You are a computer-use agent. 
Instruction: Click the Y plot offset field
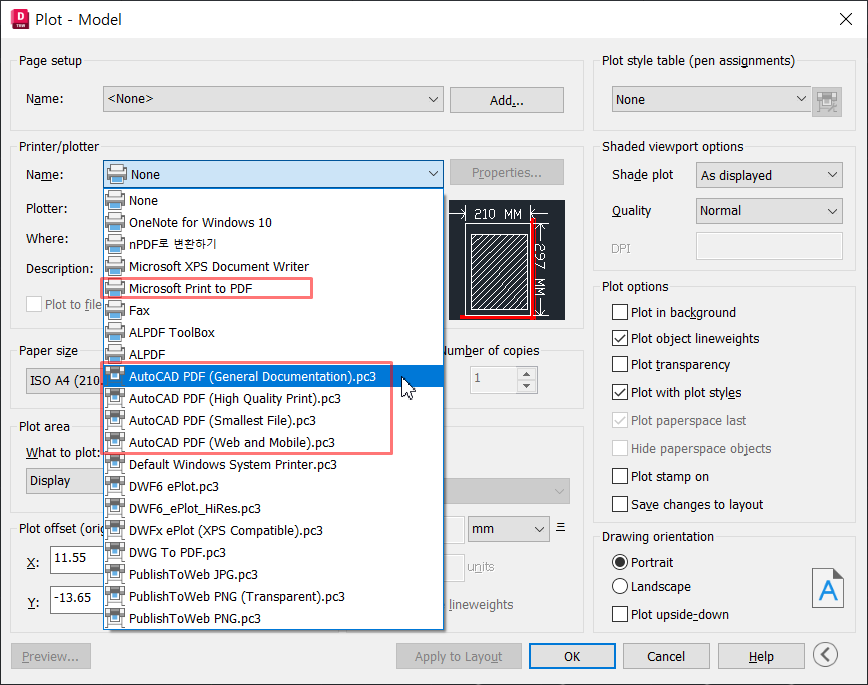tap(77, 600)
